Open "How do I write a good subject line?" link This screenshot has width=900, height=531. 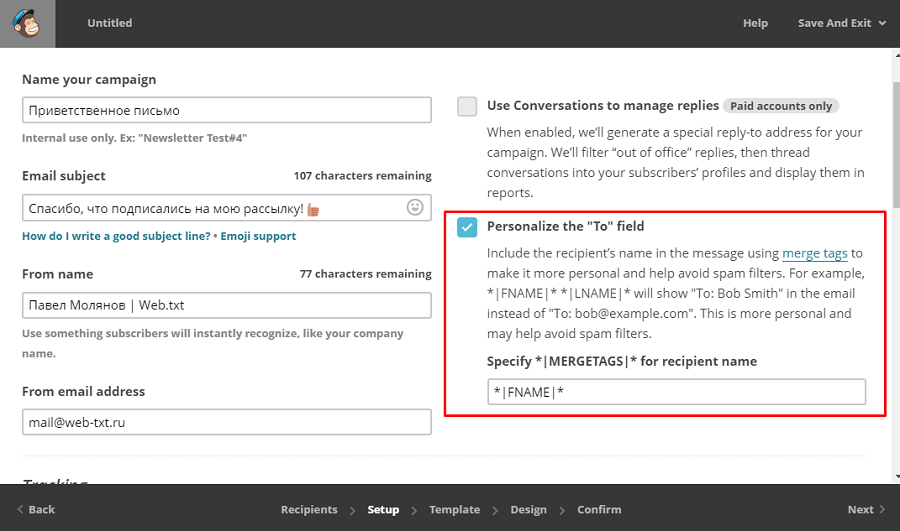pyautogui.click(x=116, y=236)
